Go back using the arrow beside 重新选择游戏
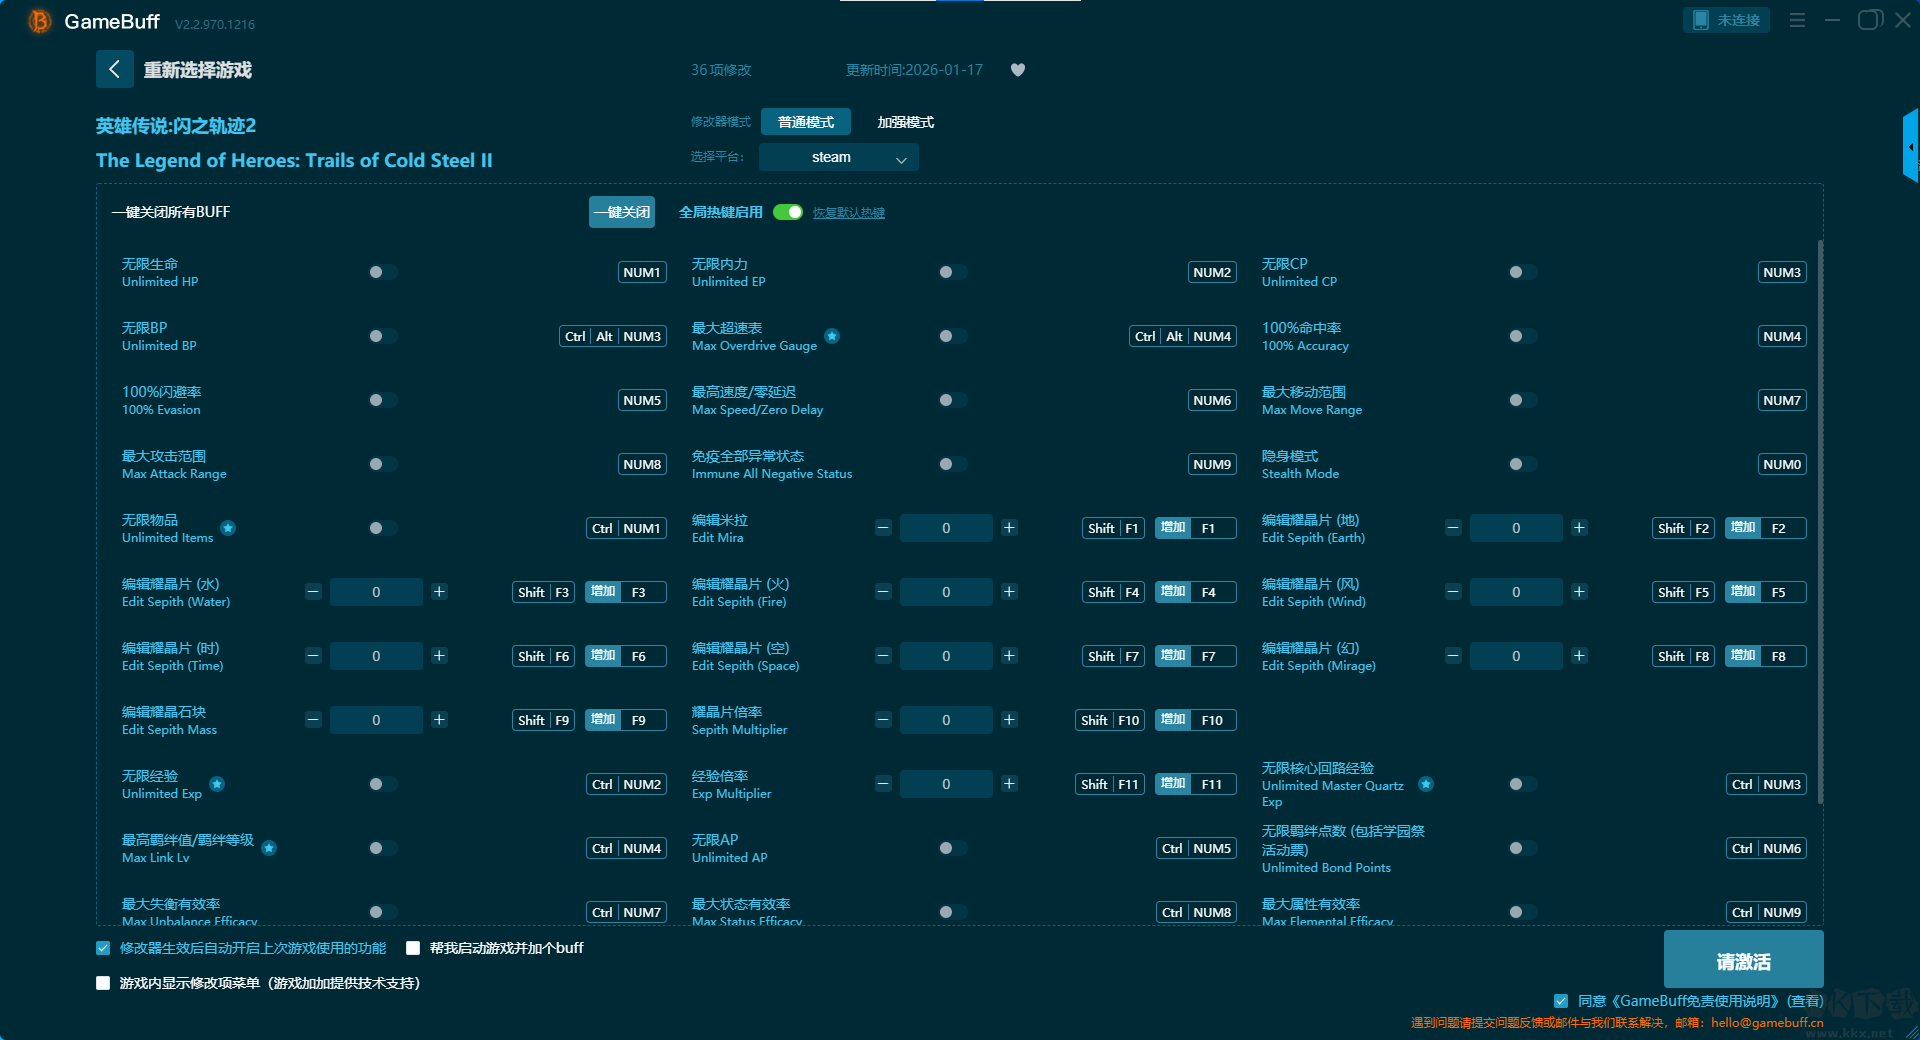Viewport: 1920px width, 1040px height. [x=114, y=69]
